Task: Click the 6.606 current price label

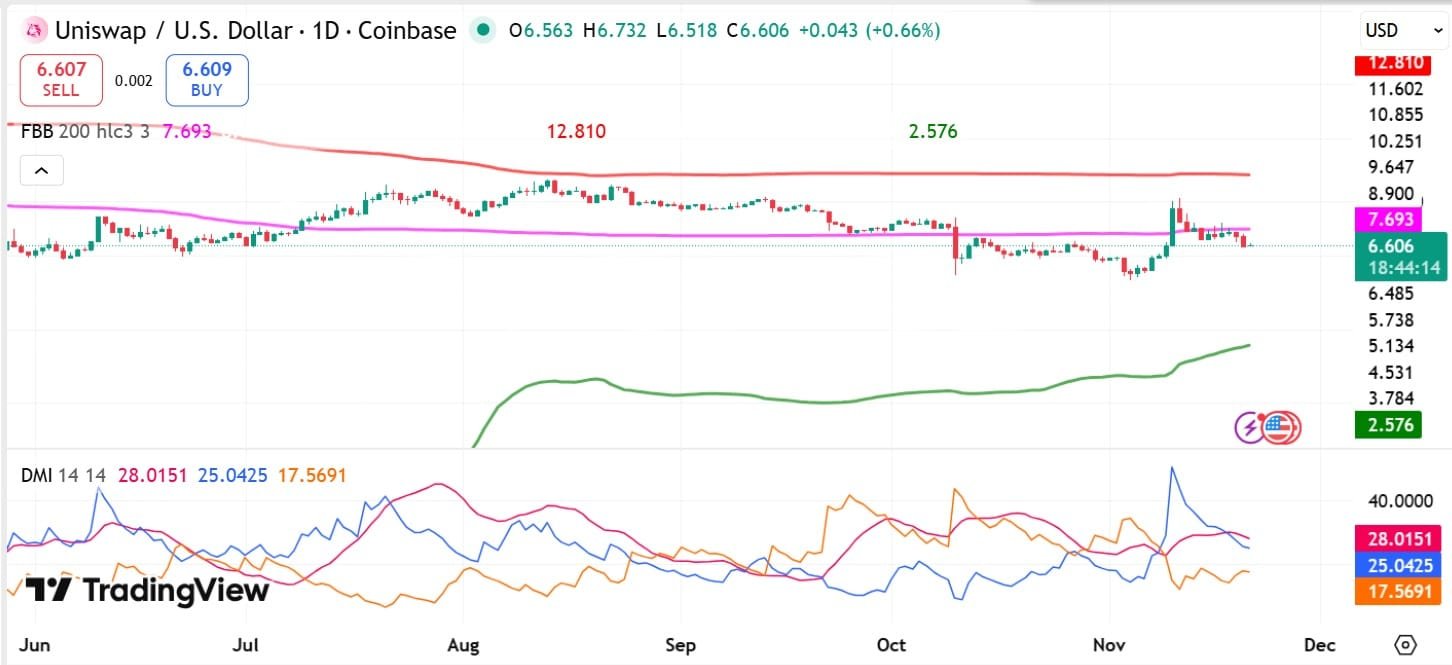Action: click(x=1391, y=246)
